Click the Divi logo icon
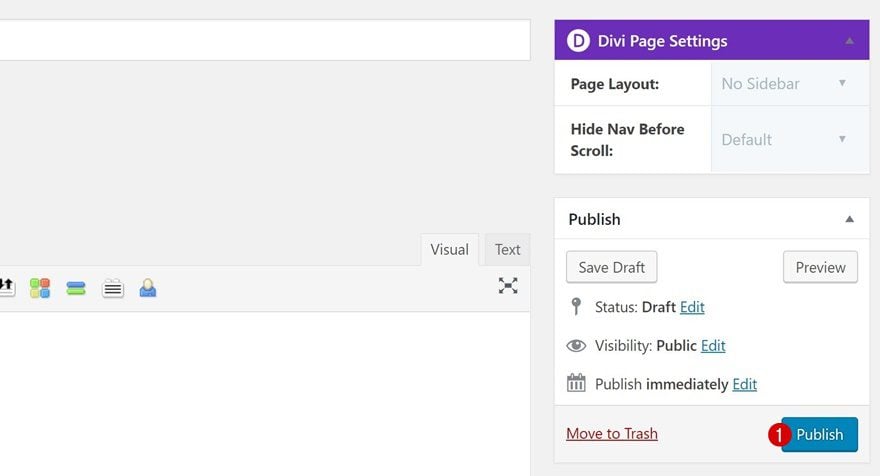Image resolution: width=880 pixels, height=476 pixels. click(x=578, y=41)
